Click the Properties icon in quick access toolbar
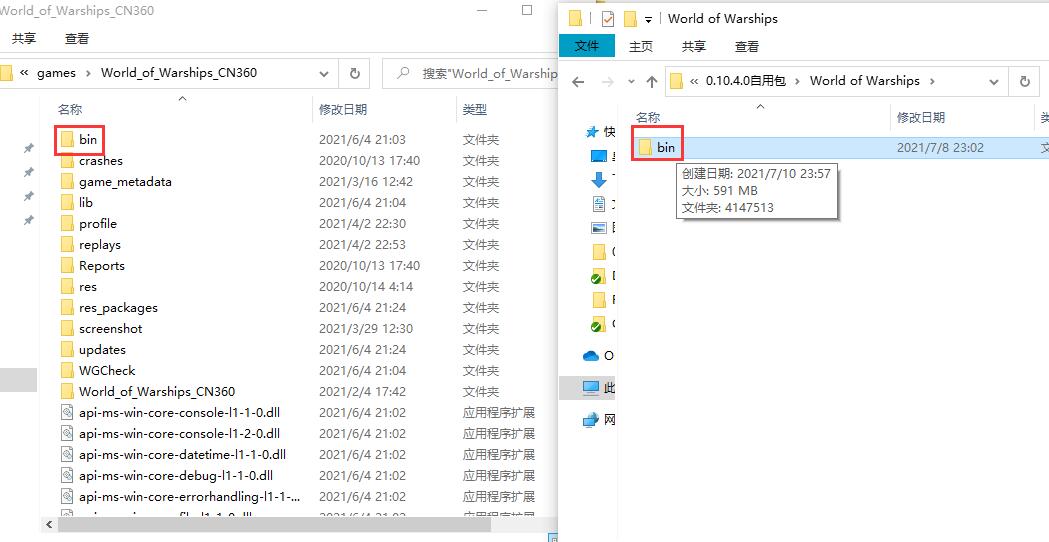 click(x=607, y=19)
